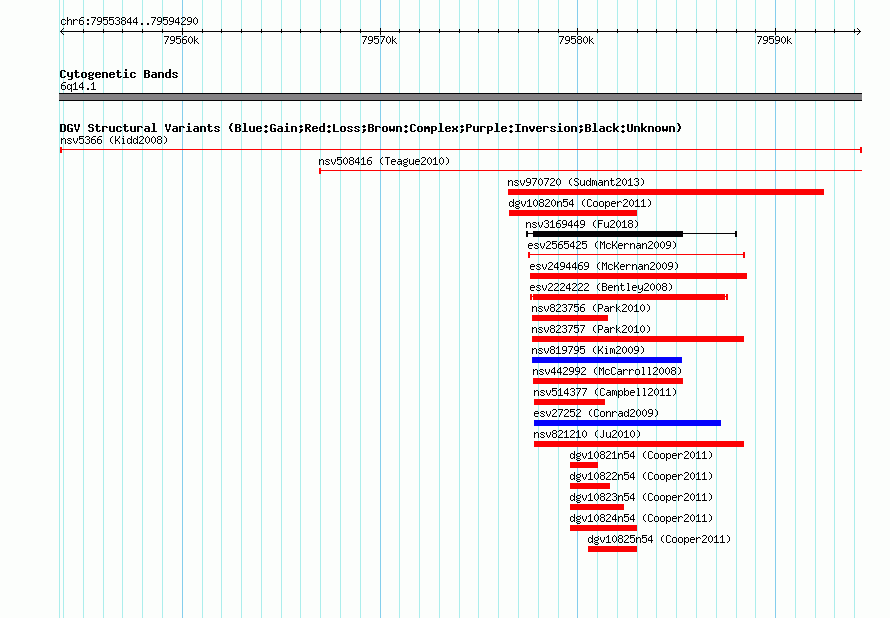
Task: Click the dgv10821n54 (Cooper2011) label
Action: pos(641,455)
